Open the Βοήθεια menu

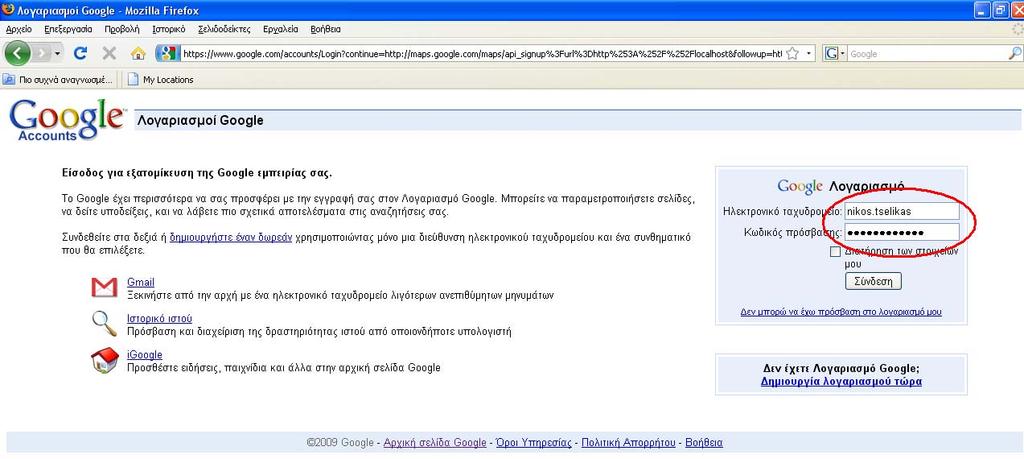click(x=325, y=29)
